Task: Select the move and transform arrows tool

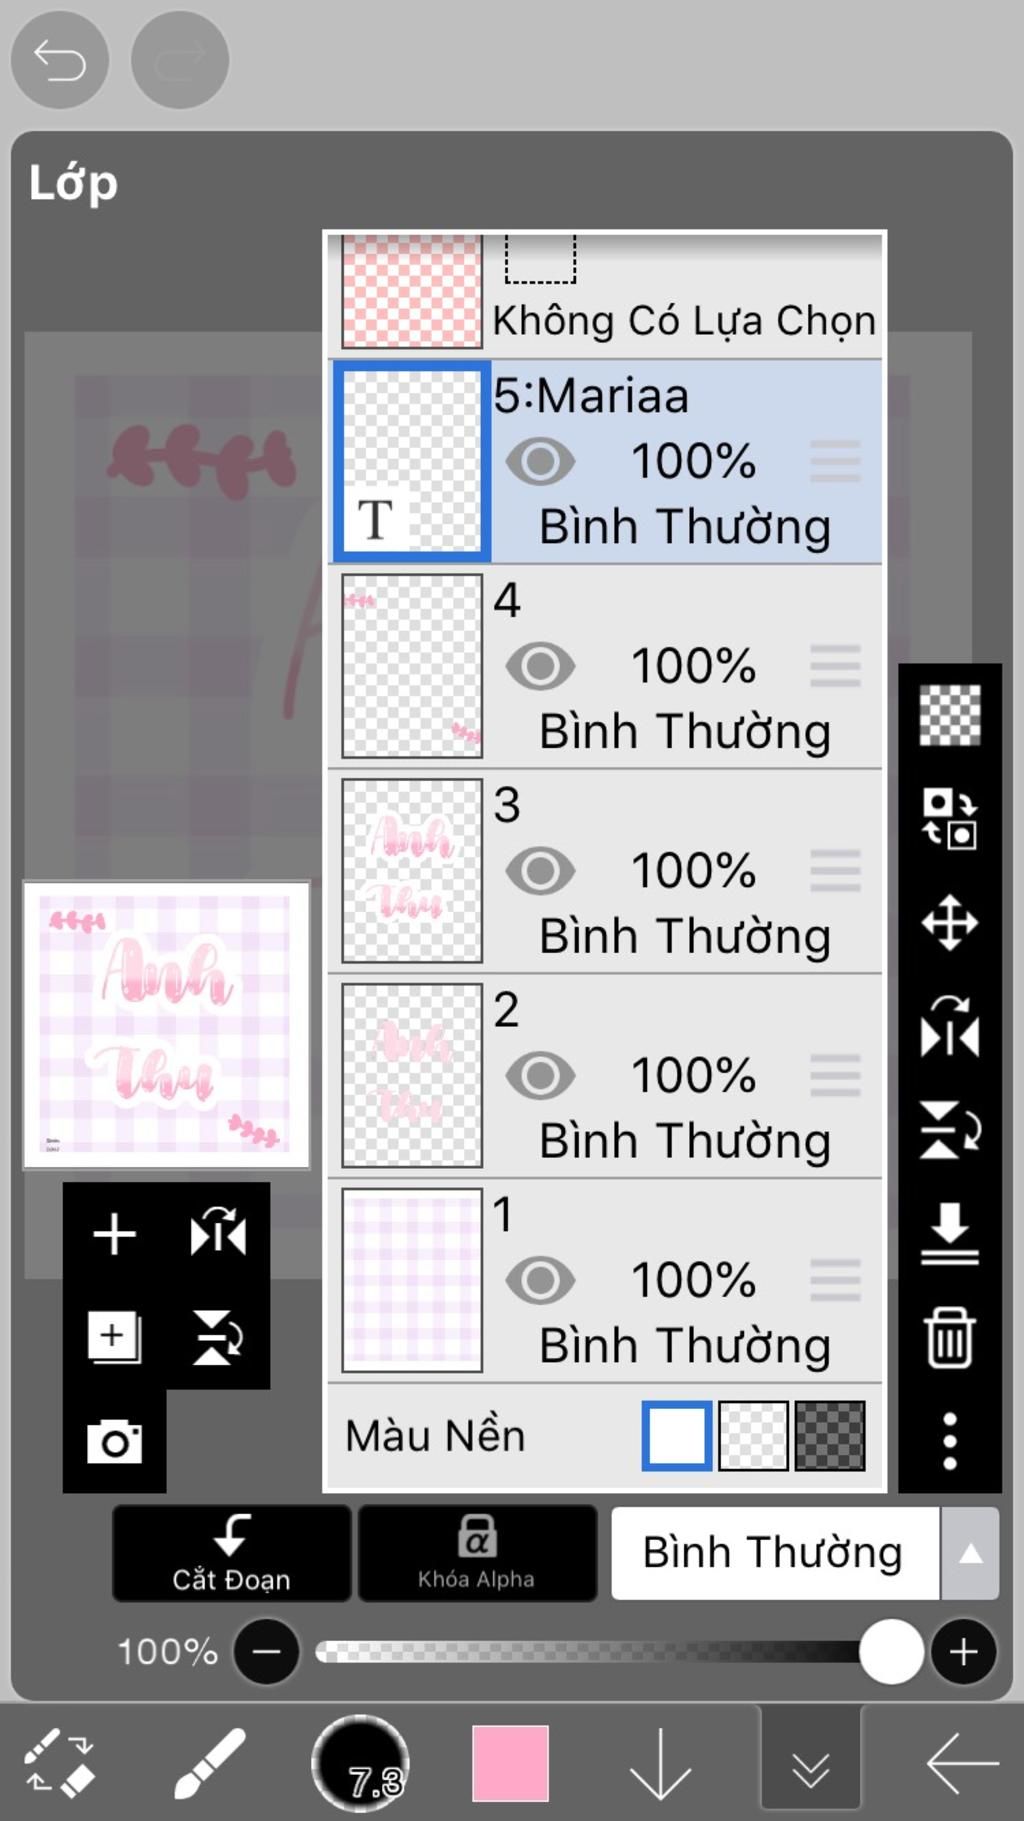Action: coord(949,922)
